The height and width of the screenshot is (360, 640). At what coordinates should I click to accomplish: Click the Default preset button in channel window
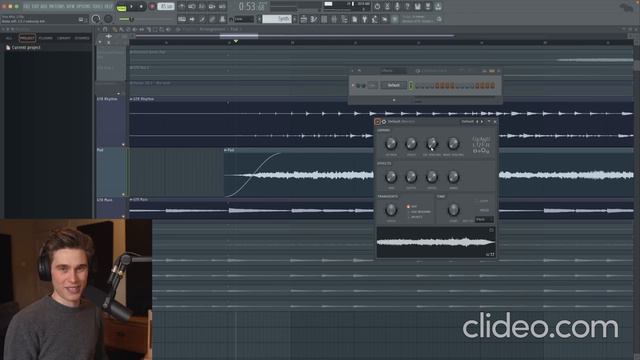(393, 85)
